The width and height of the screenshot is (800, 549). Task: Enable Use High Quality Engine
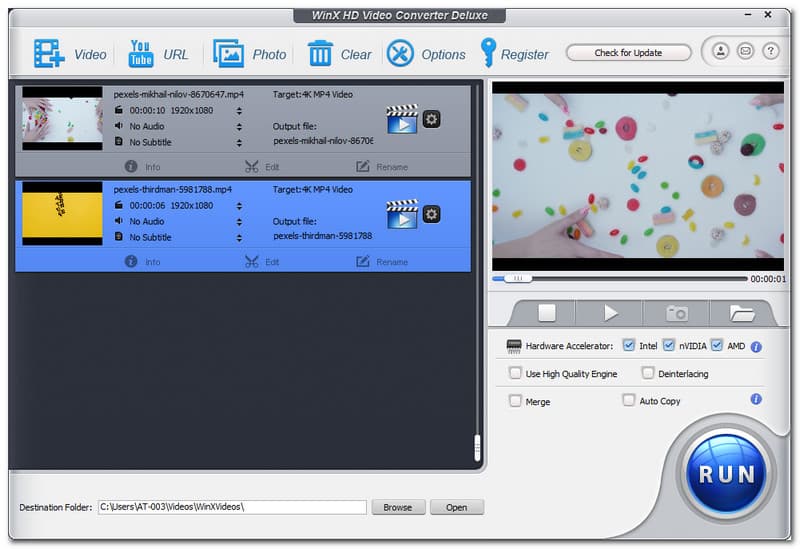516,373
